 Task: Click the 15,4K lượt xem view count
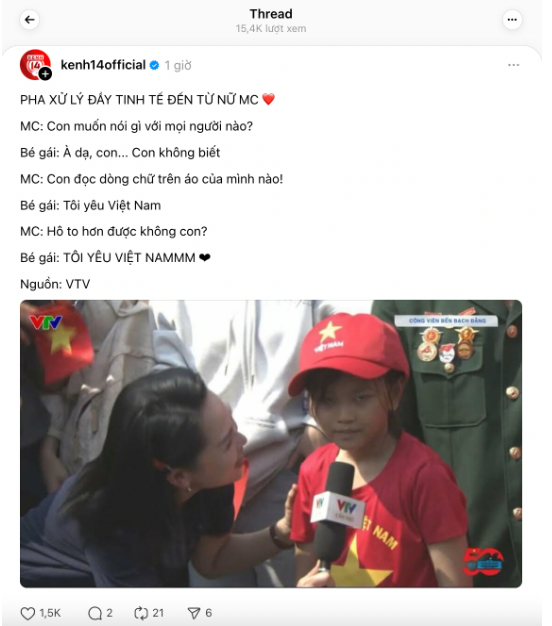(271, 29)
